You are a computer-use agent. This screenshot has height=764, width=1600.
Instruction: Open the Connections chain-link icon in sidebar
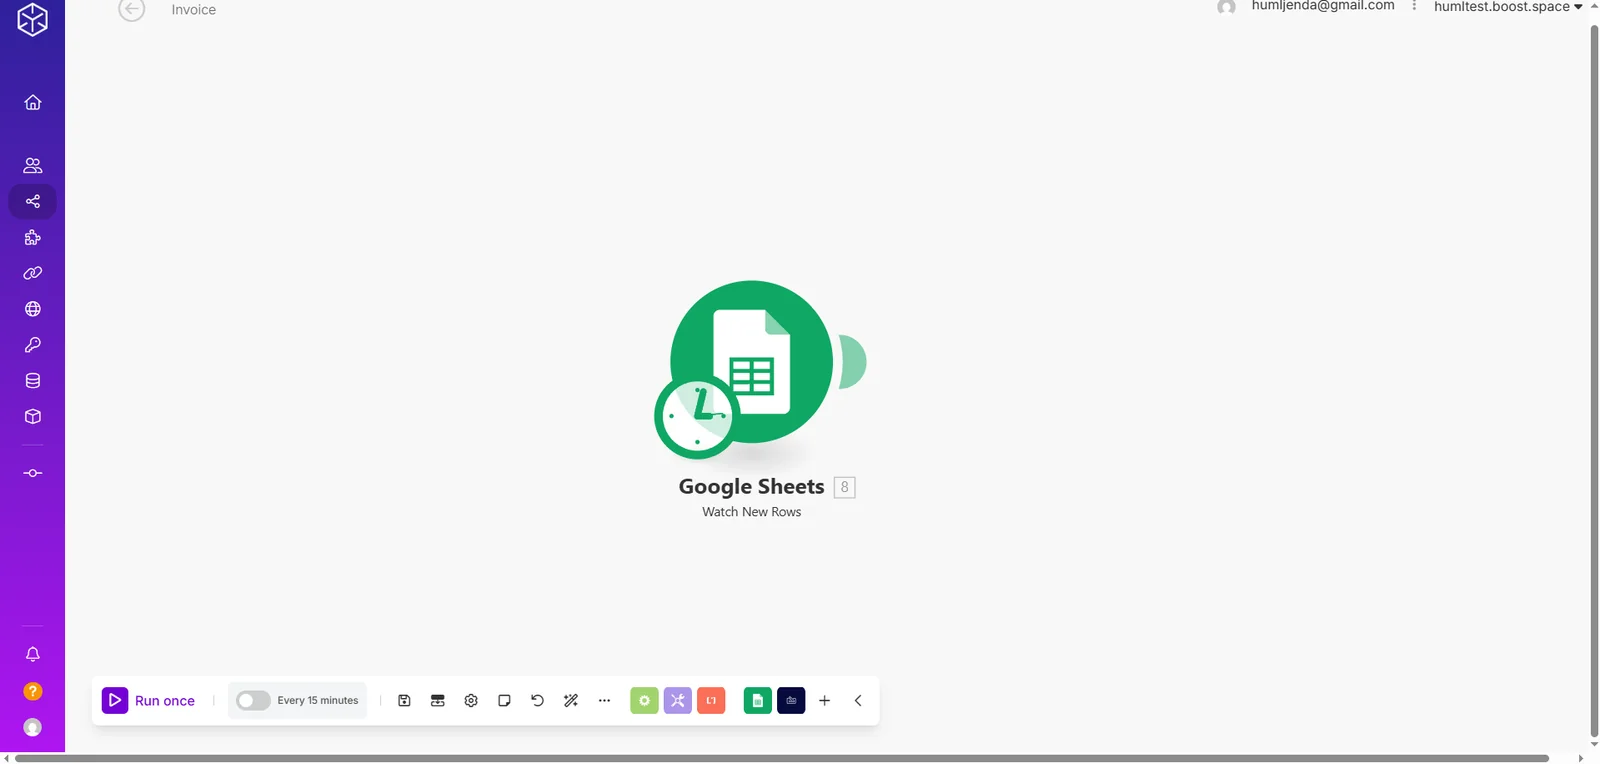33,273
